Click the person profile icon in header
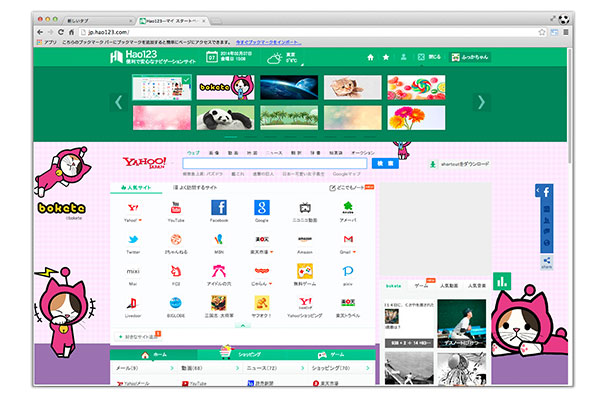This screenshot has width=600, height=400. (x=403, y=57)
